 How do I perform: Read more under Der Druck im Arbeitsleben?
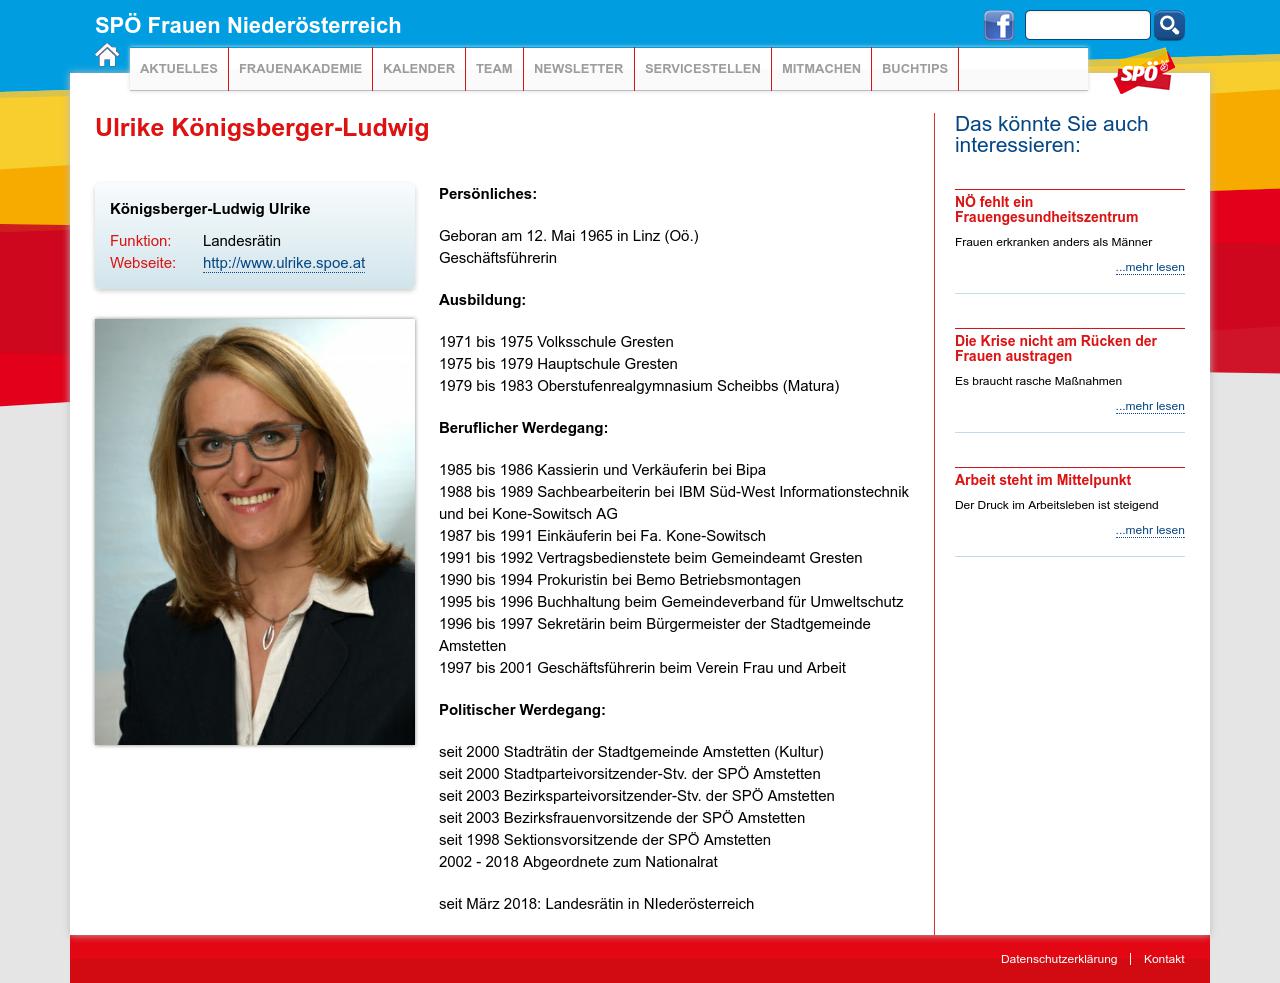coord(1150,530)
